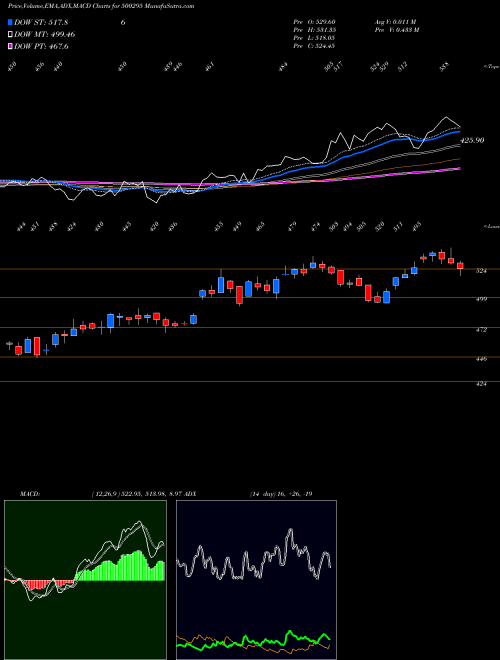Screen dimensions: 500x660
Task: Click the '<Lows' label beside the chart
Action: [491, 226]
